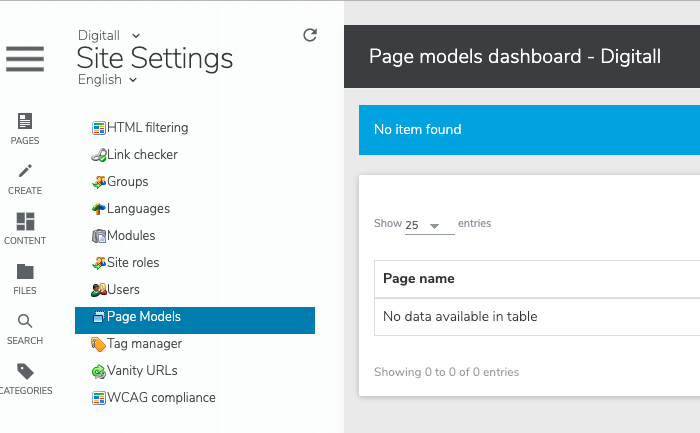Open the Files folder icon
Viewport: 700px width, 433px height.
[25, 271]
